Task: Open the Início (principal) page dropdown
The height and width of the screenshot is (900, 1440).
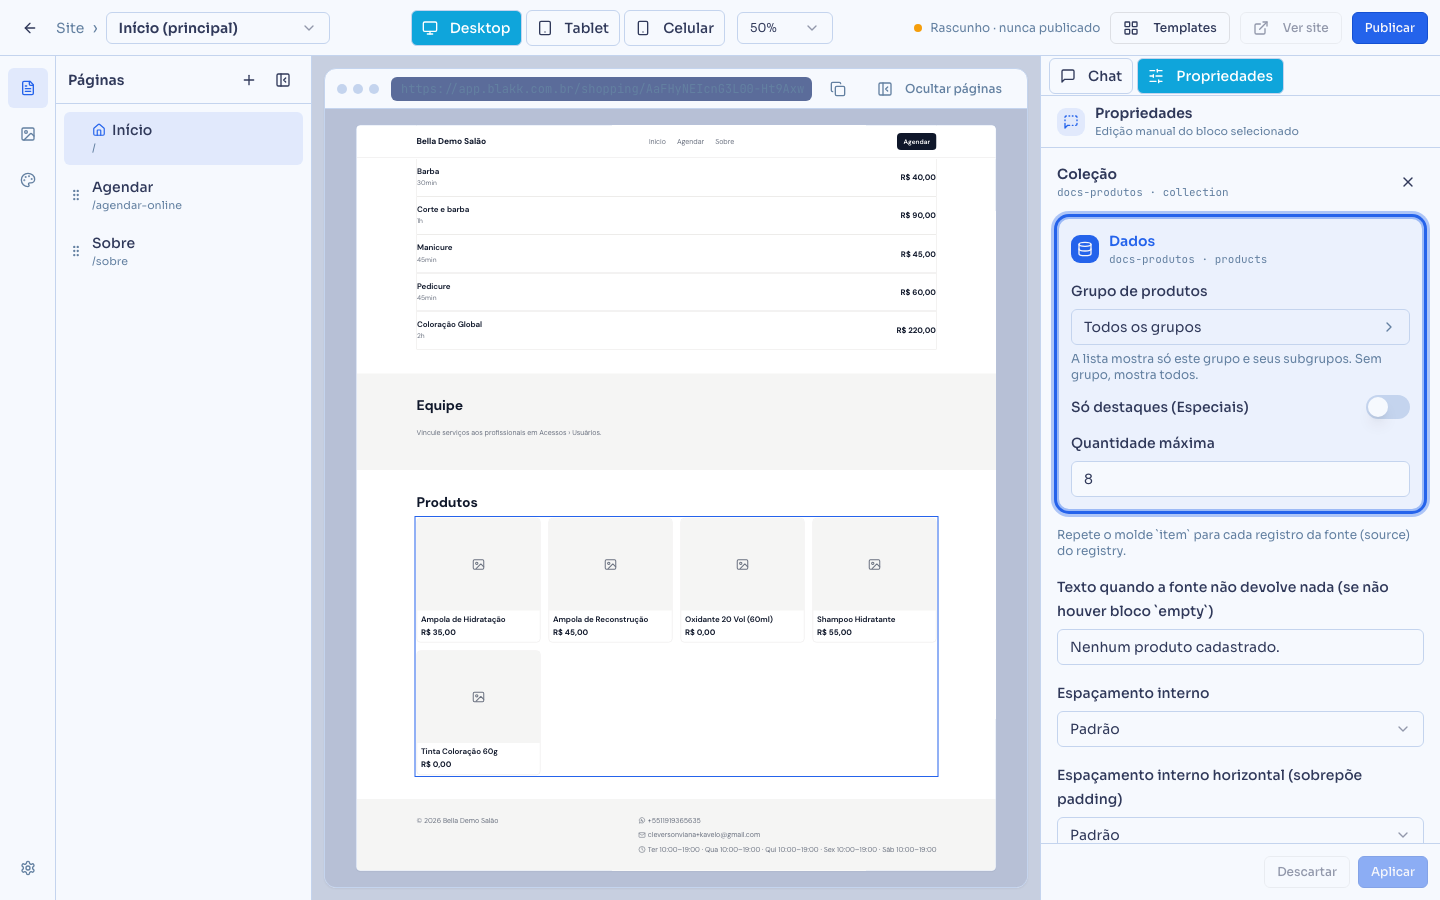Action: coord(218,28)
